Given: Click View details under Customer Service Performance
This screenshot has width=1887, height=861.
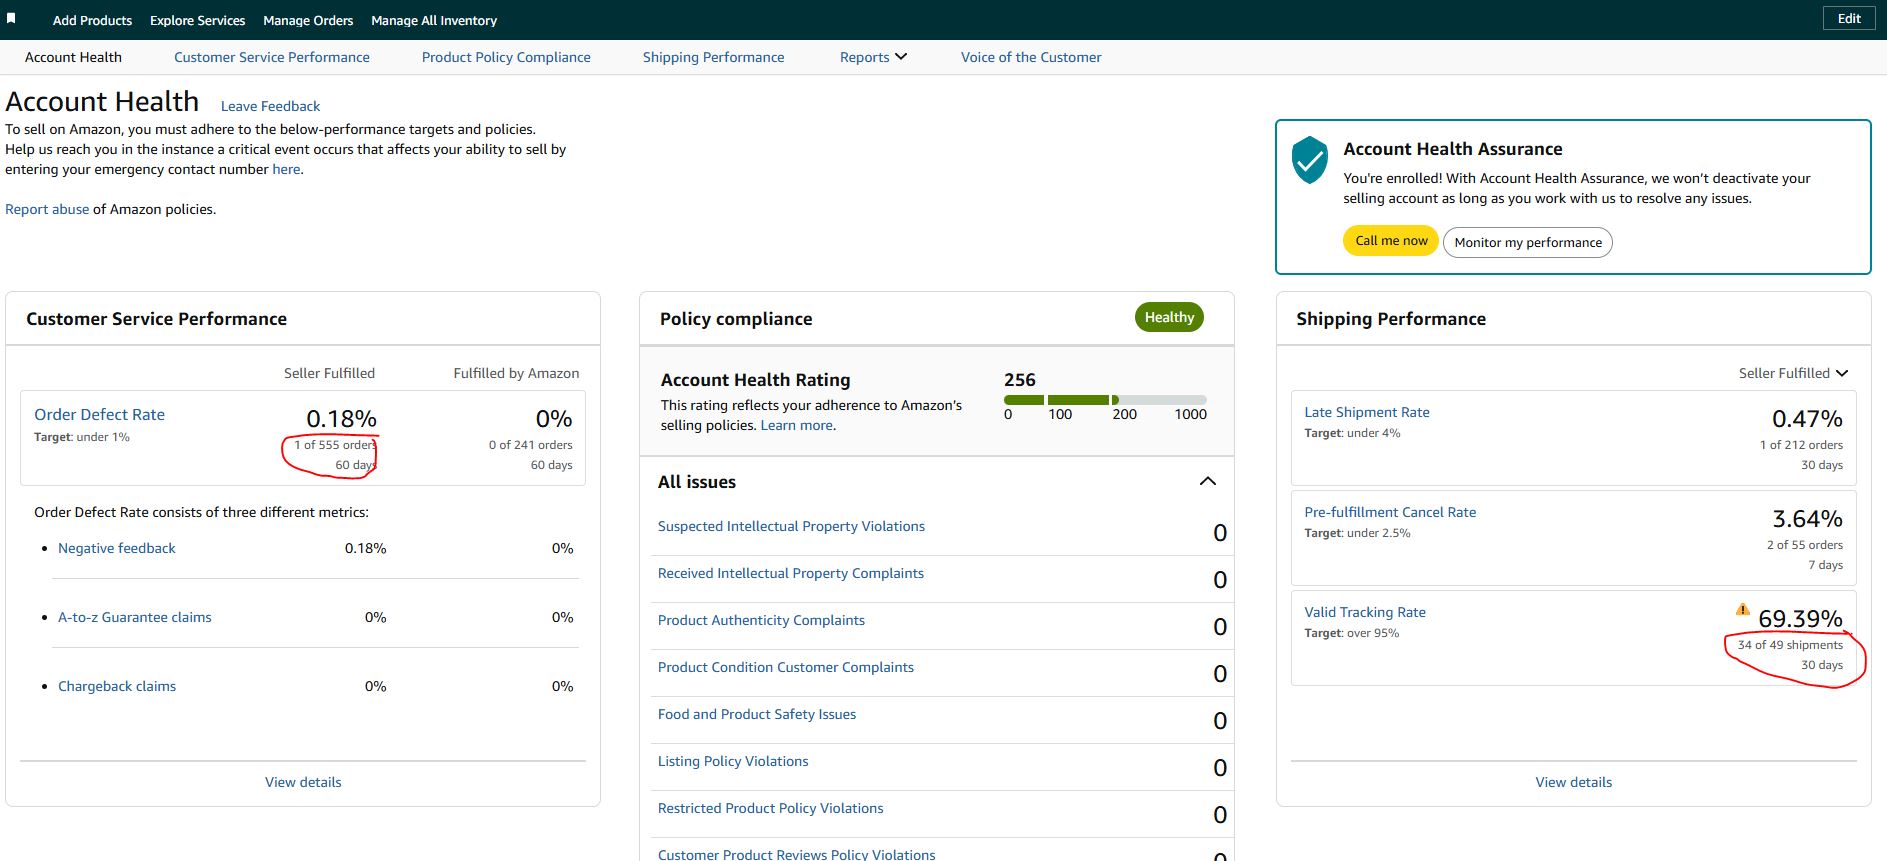Looking at the screenshot, I should point(303,782).
